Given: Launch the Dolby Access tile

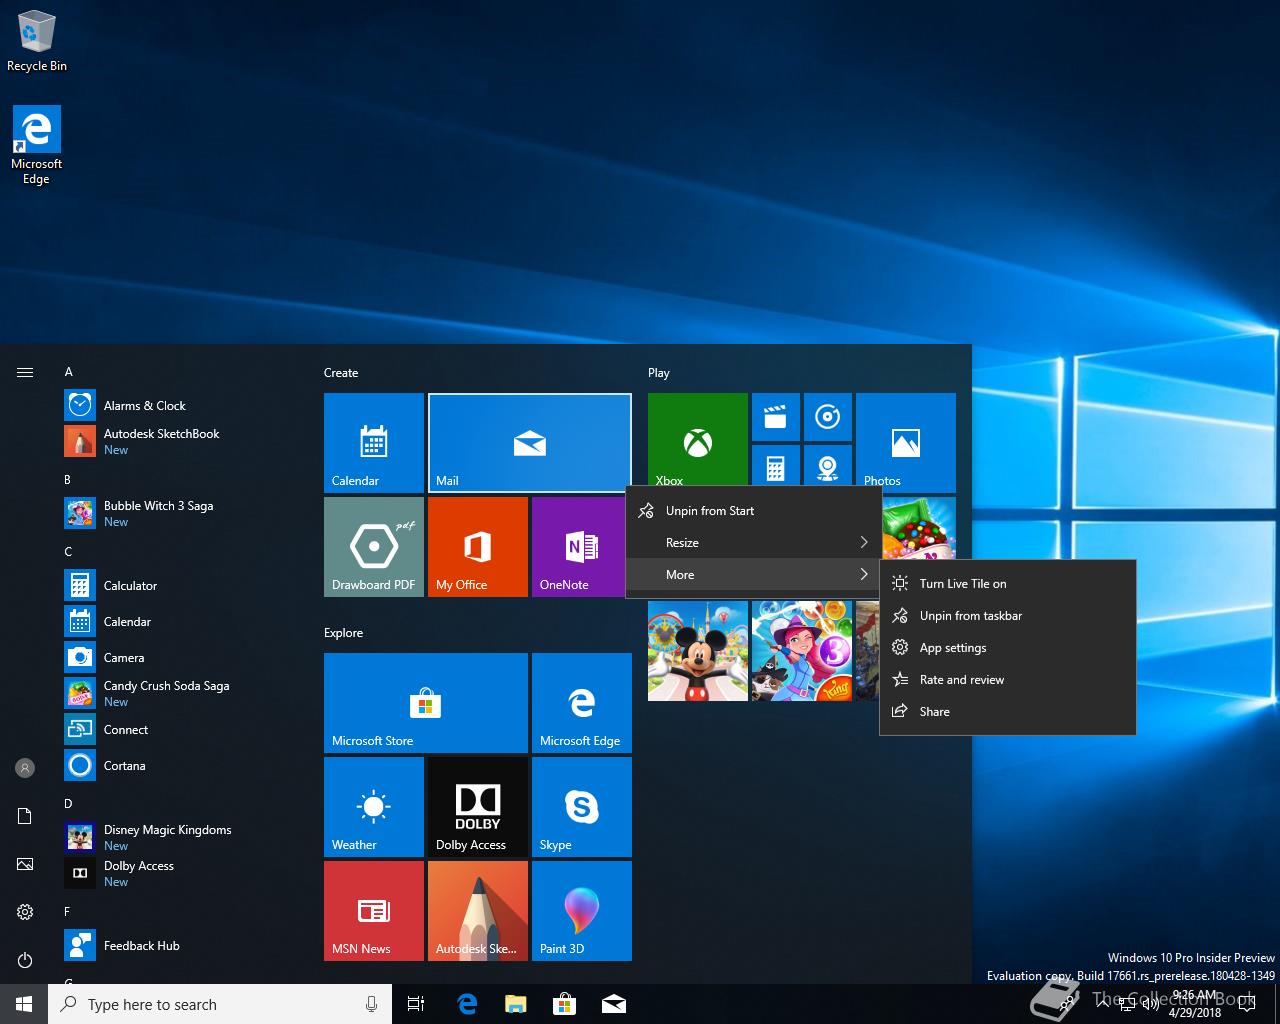Looking at the screenshot, I should [x=477, y=806].
